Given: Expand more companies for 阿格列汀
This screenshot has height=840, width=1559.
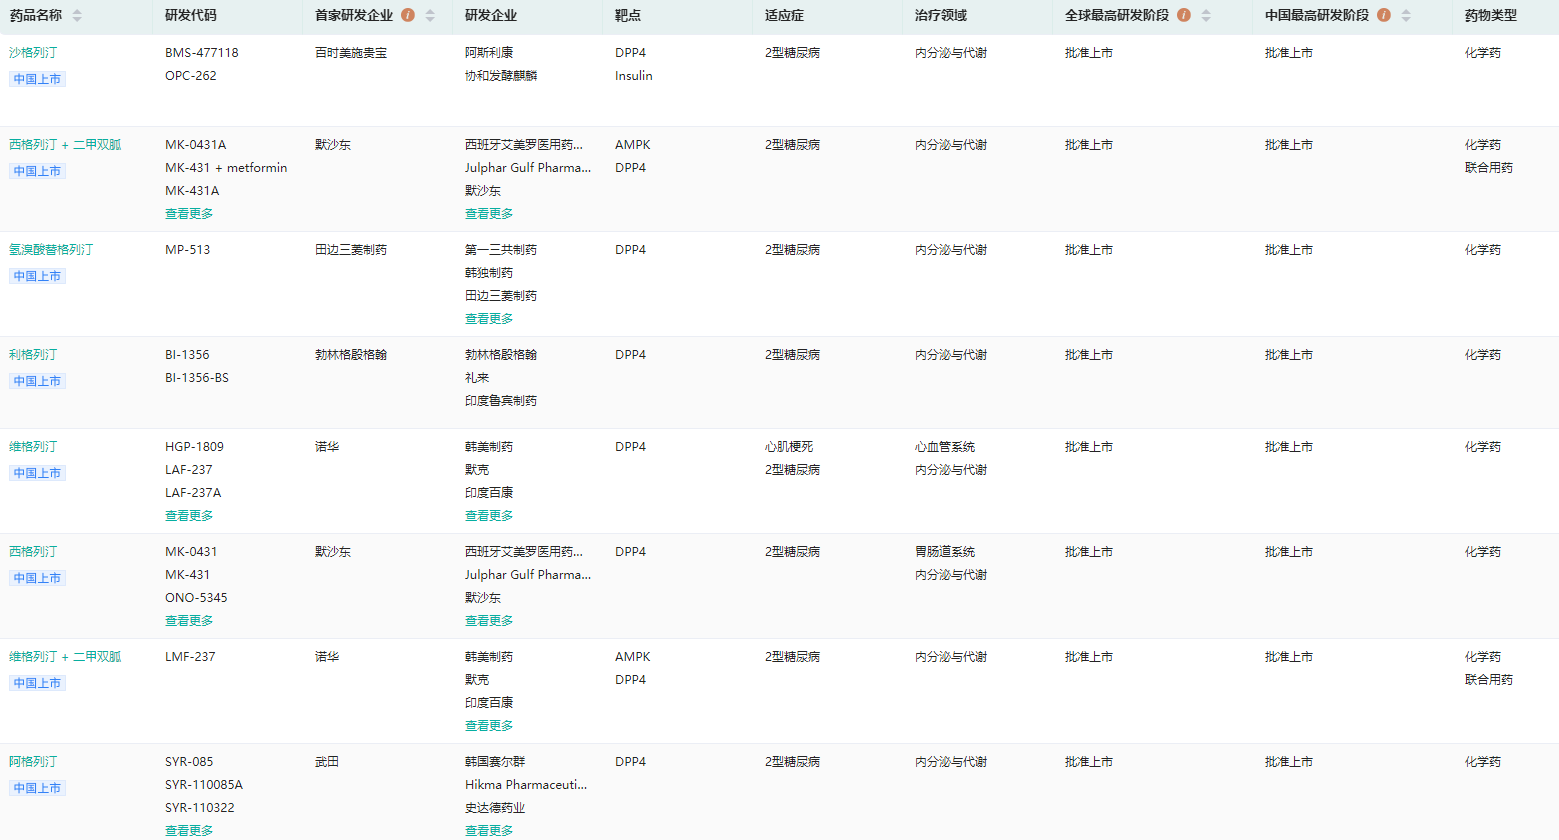Looking at the screenshot, I should [489, 831].
